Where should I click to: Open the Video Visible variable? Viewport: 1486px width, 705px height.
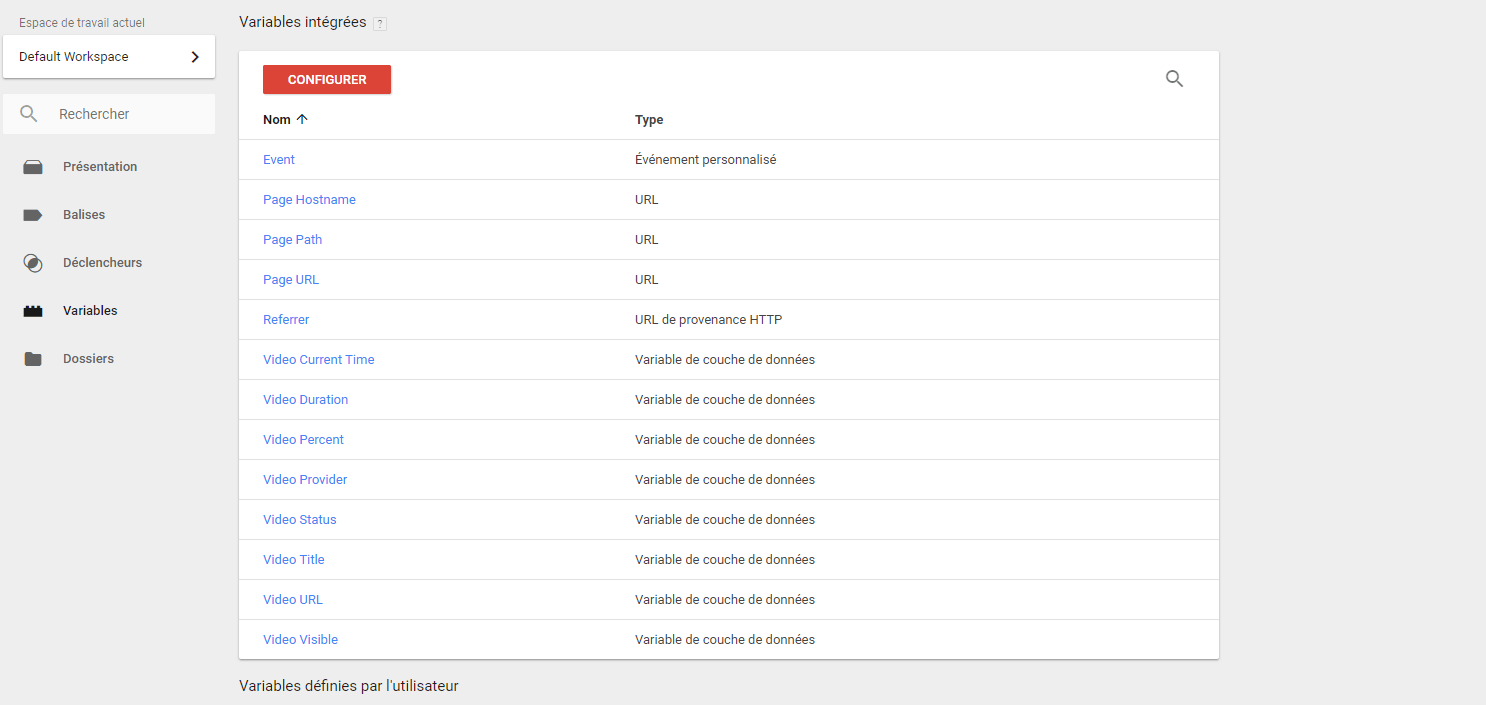tap(300, 639)
